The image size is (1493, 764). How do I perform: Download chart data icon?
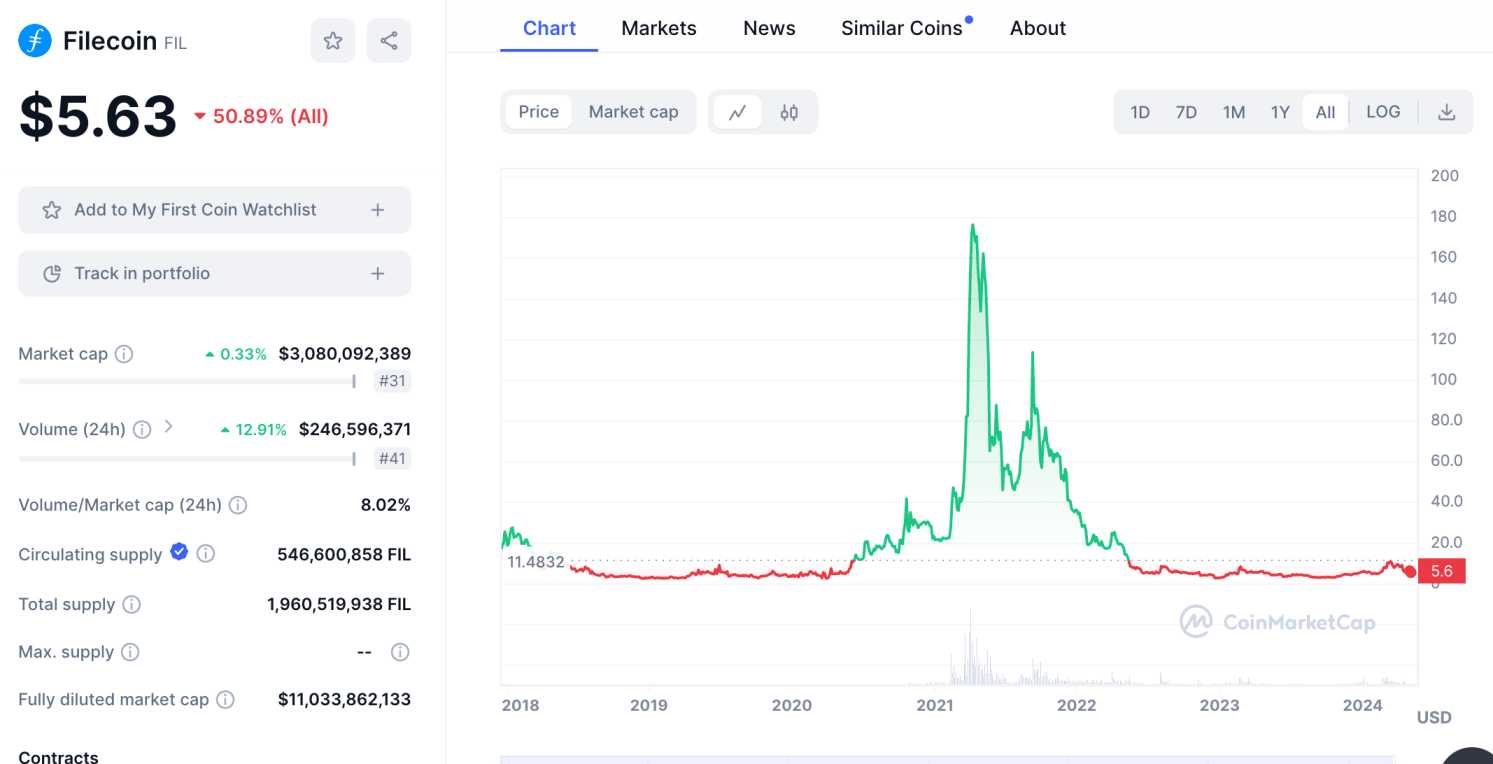coord(1446,112)
